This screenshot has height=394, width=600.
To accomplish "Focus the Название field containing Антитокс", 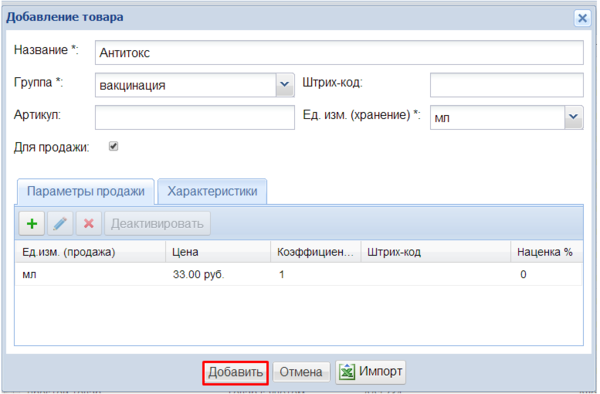I will click(339, 53).
